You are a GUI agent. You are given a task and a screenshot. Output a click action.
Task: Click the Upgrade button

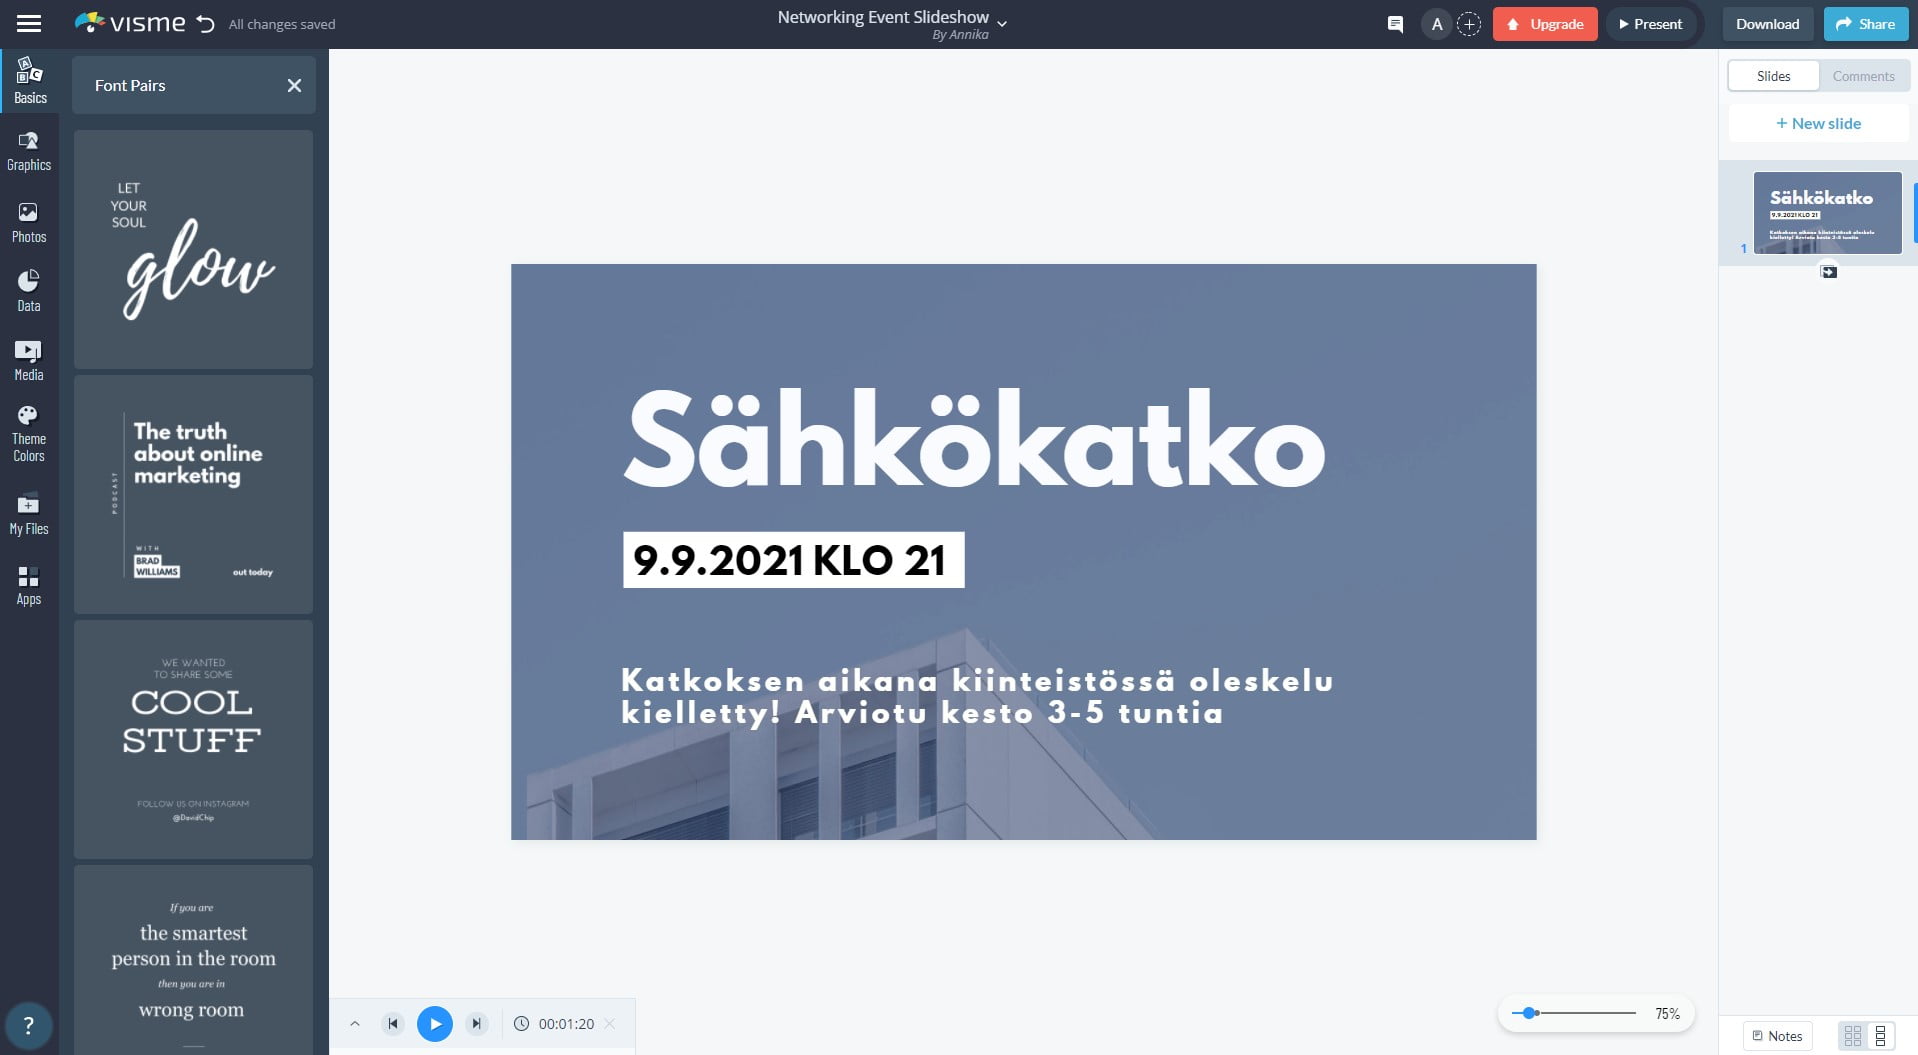point(1544,24)
